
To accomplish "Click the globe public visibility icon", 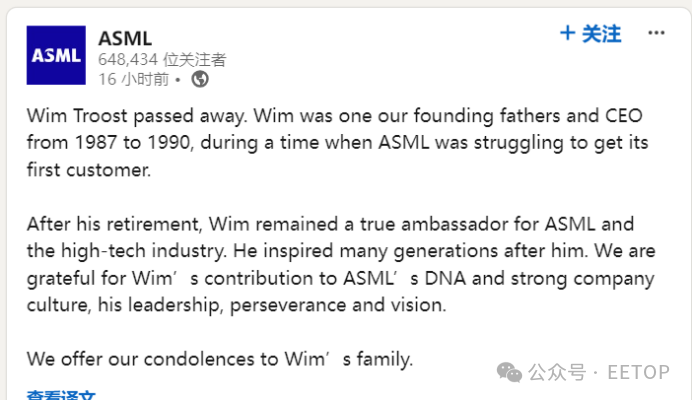I will tap(199, 78).
